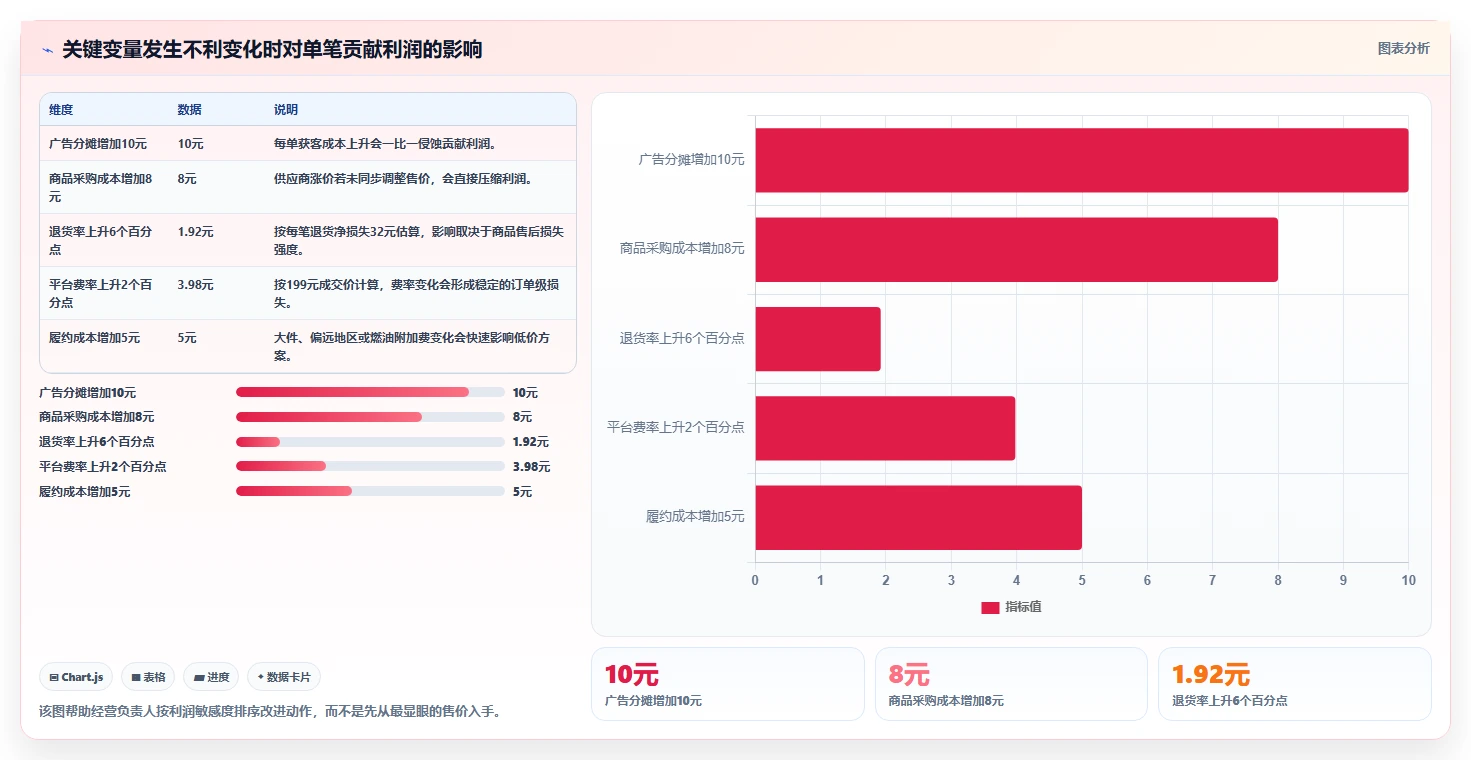Click the 指标值 legend label
Image resolution: width=1471 pixels, height=760 pixels.
[x=1023, y=607]
